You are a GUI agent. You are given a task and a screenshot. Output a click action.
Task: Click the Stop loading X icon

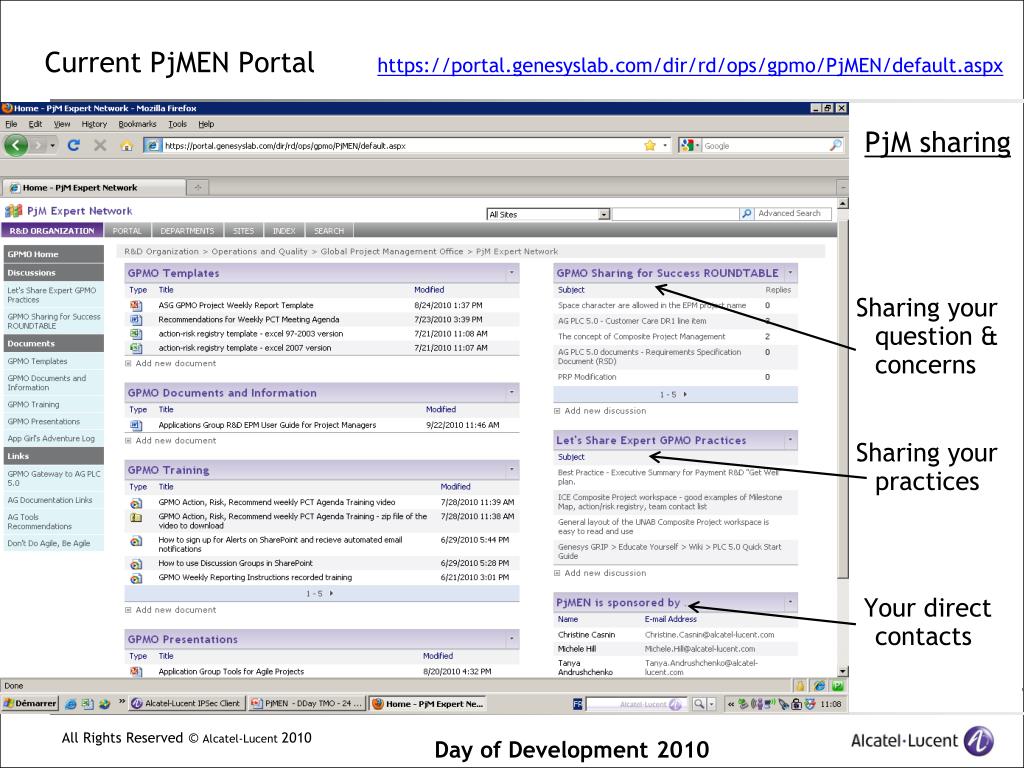(100, 145)
